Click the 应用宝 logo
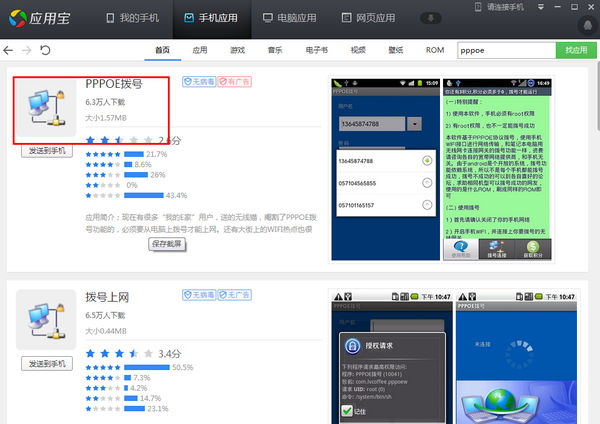600x424 pixels. (39, 18)
